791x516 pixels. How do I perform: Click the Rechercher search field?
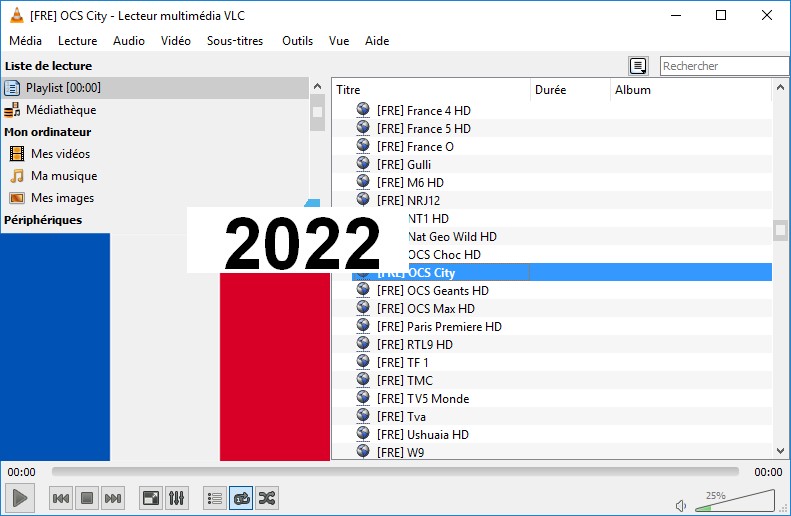click(724, 66)
